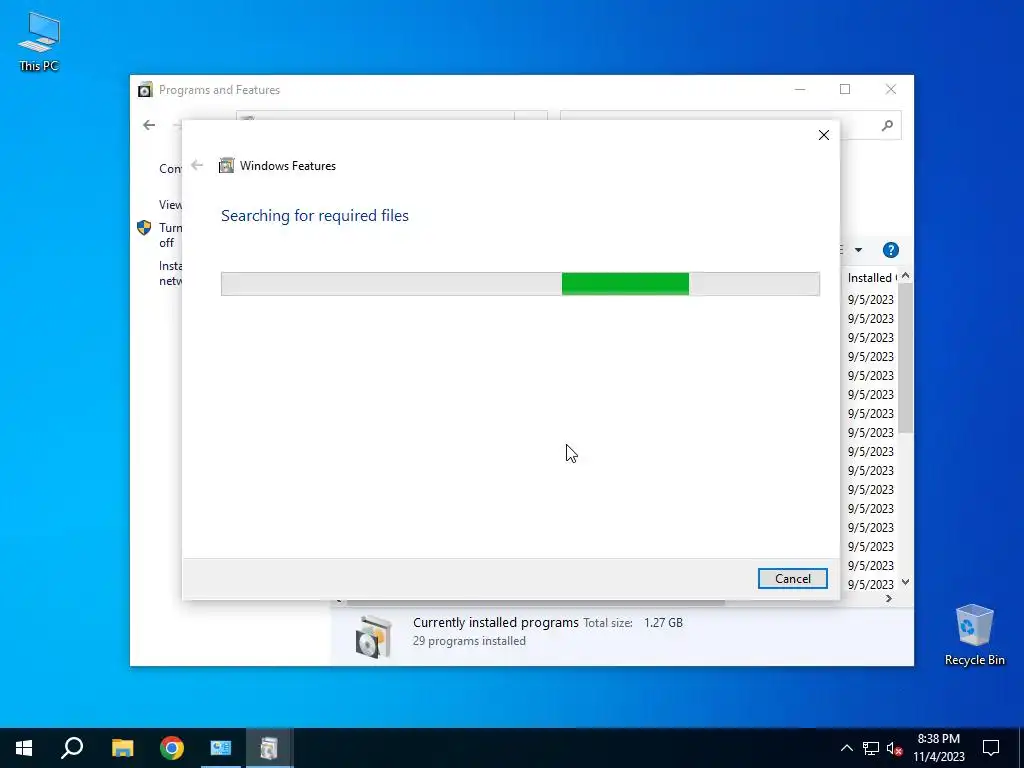Click the Windows Features title icon
The width and height of the screenshot is (1024, 768).
226,165
